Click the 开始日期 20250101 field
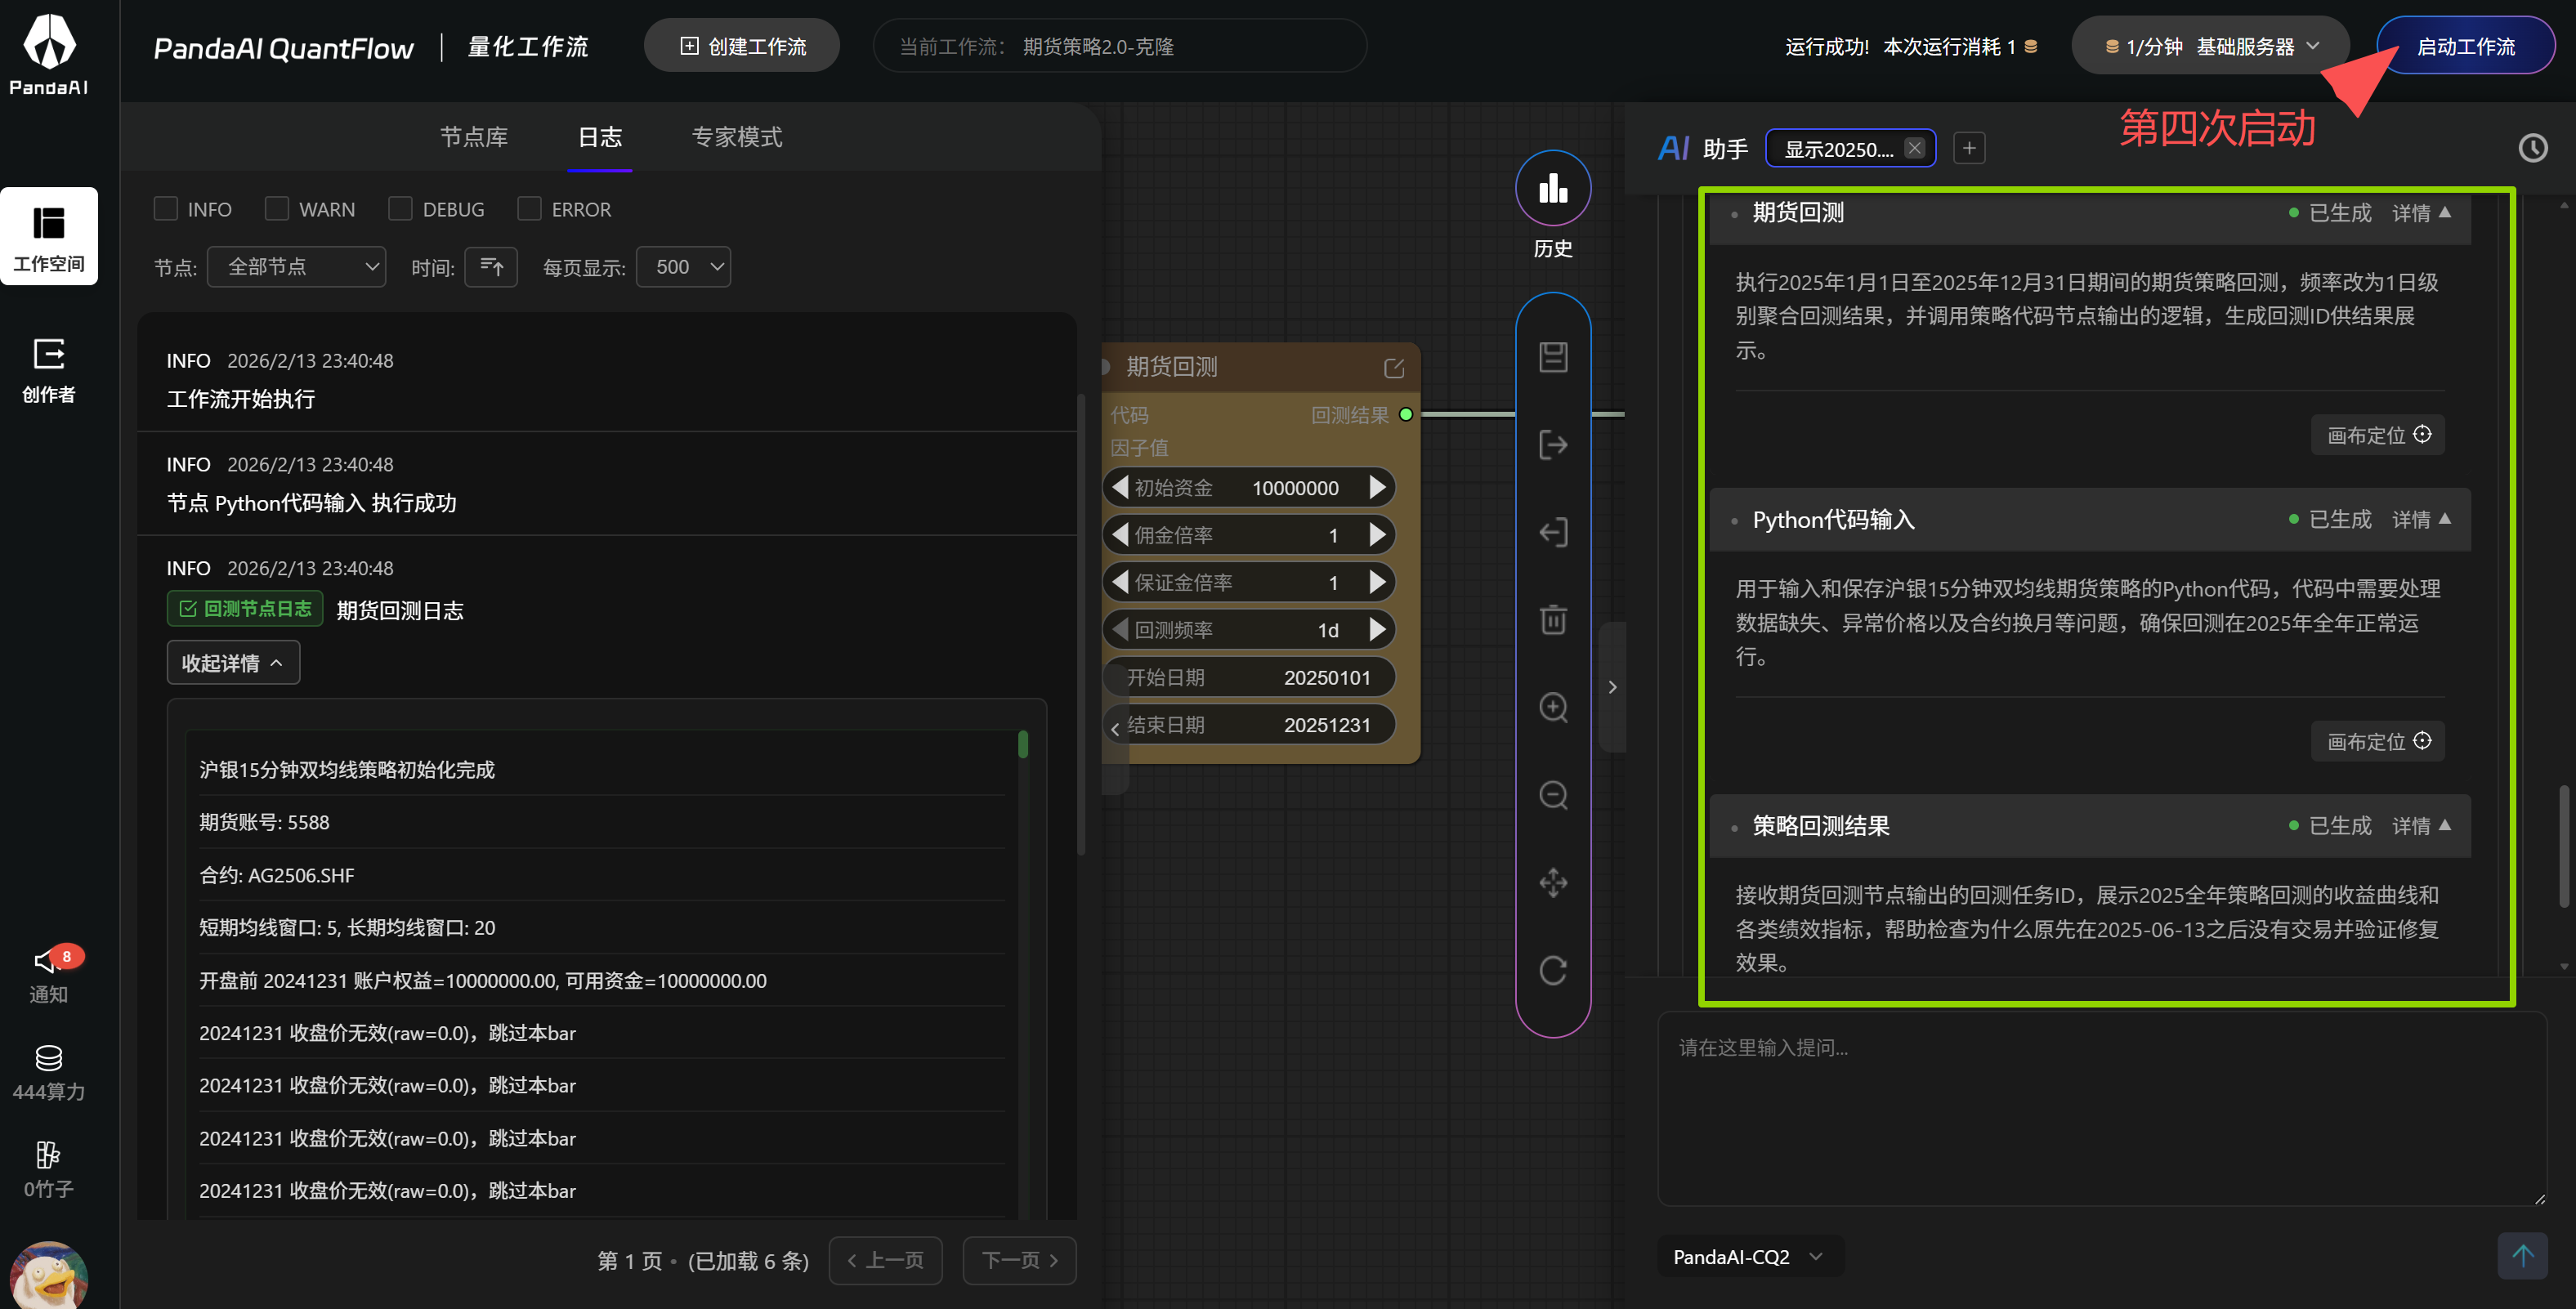The image size is (2576, 1309). (x=1250, y=678)
